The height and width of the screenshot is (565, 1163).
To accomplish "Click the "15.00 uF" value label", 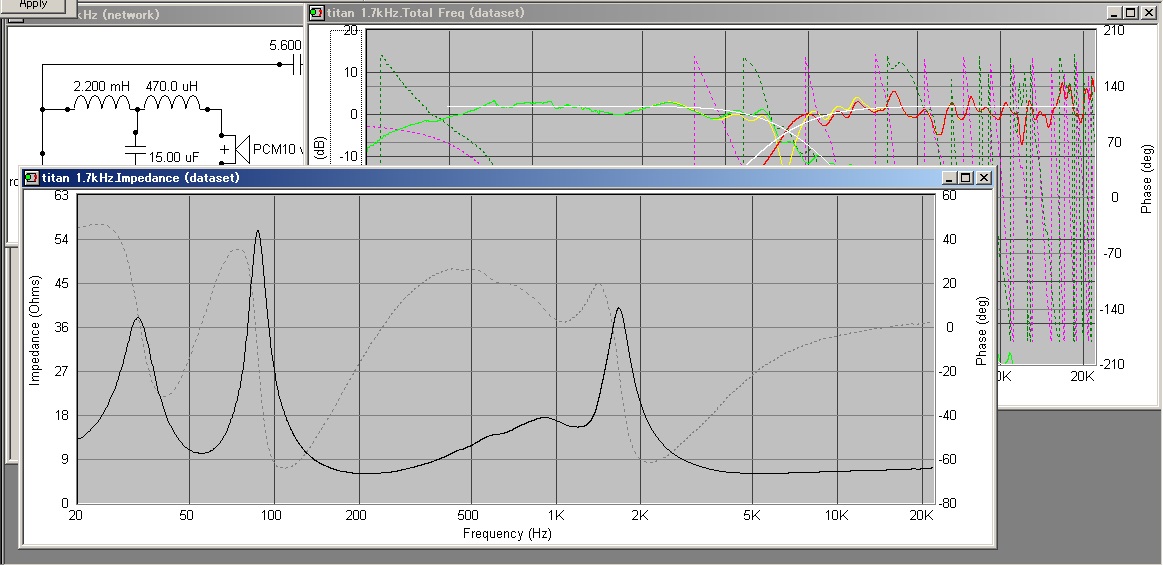I will click(x=174, y=157).
